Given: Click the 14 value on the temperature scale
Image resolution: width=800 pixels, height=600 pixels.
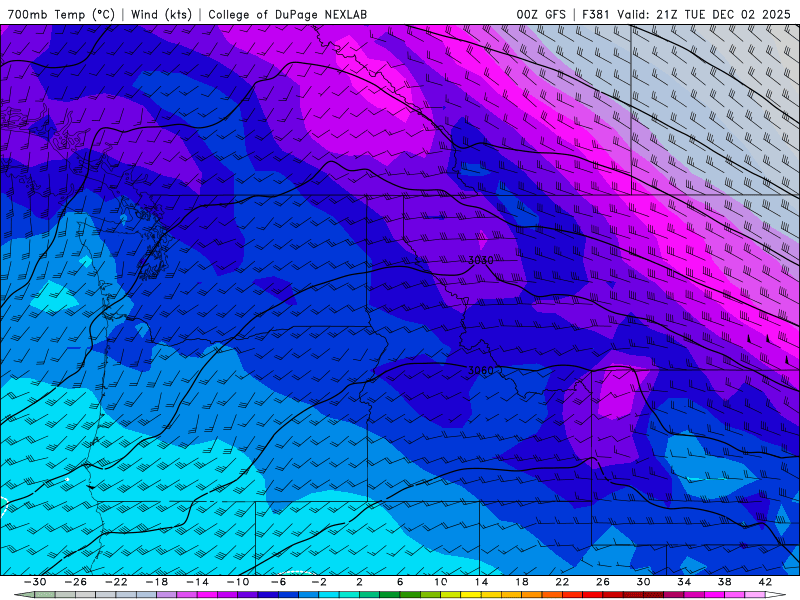Looking at the screenshot, I should coord(481,582).
